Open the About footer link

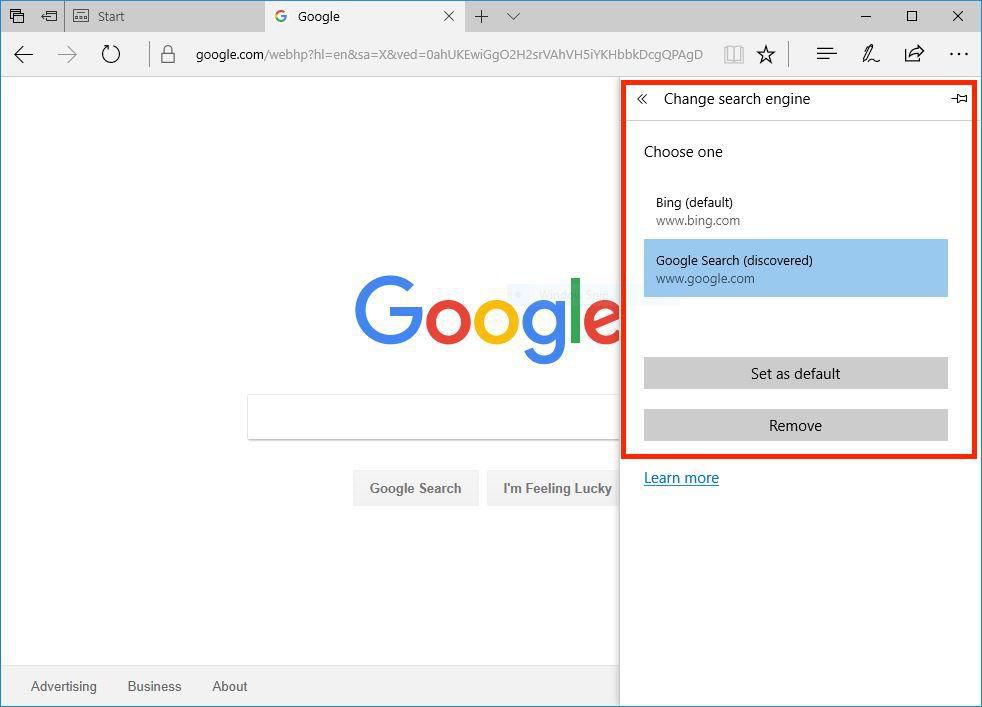pyautogui.click(x=230, y=686)
